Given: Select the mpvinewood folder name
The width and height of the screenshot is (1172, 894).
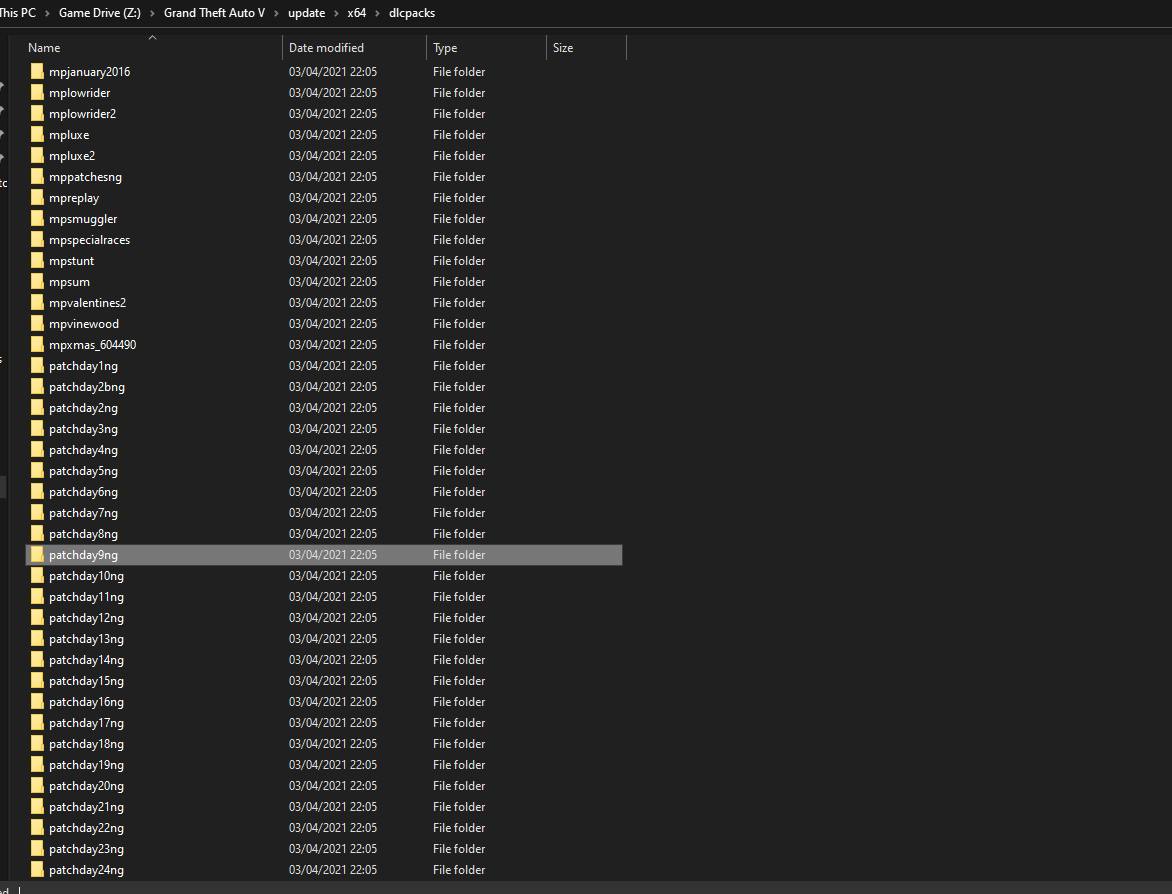Looking at the screenshot, I should pos(84,324).
